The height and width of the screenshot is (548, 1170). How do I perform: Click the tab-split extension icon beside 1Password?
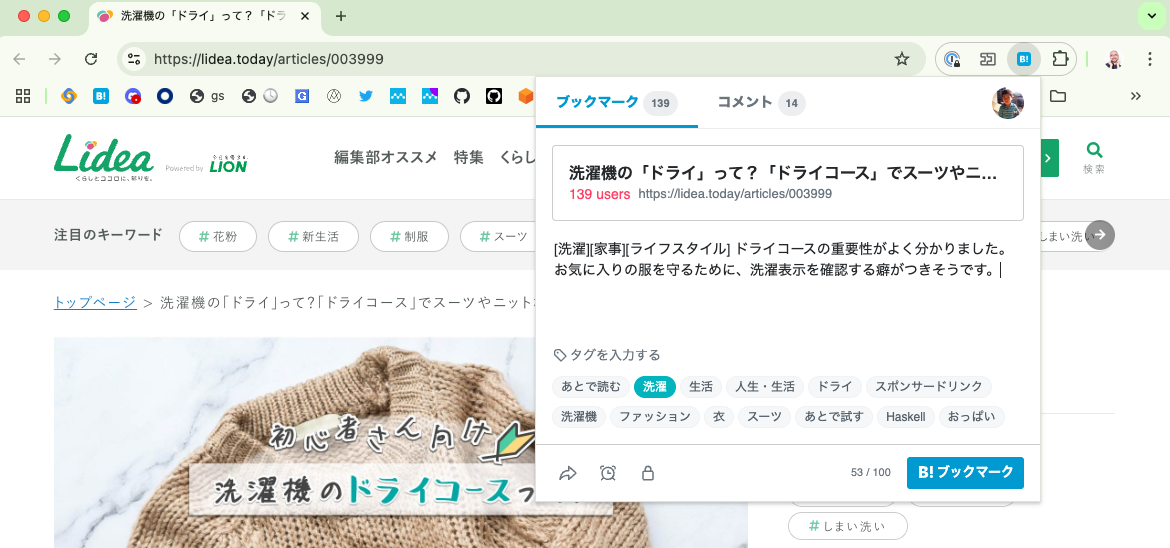pos(988,59)
